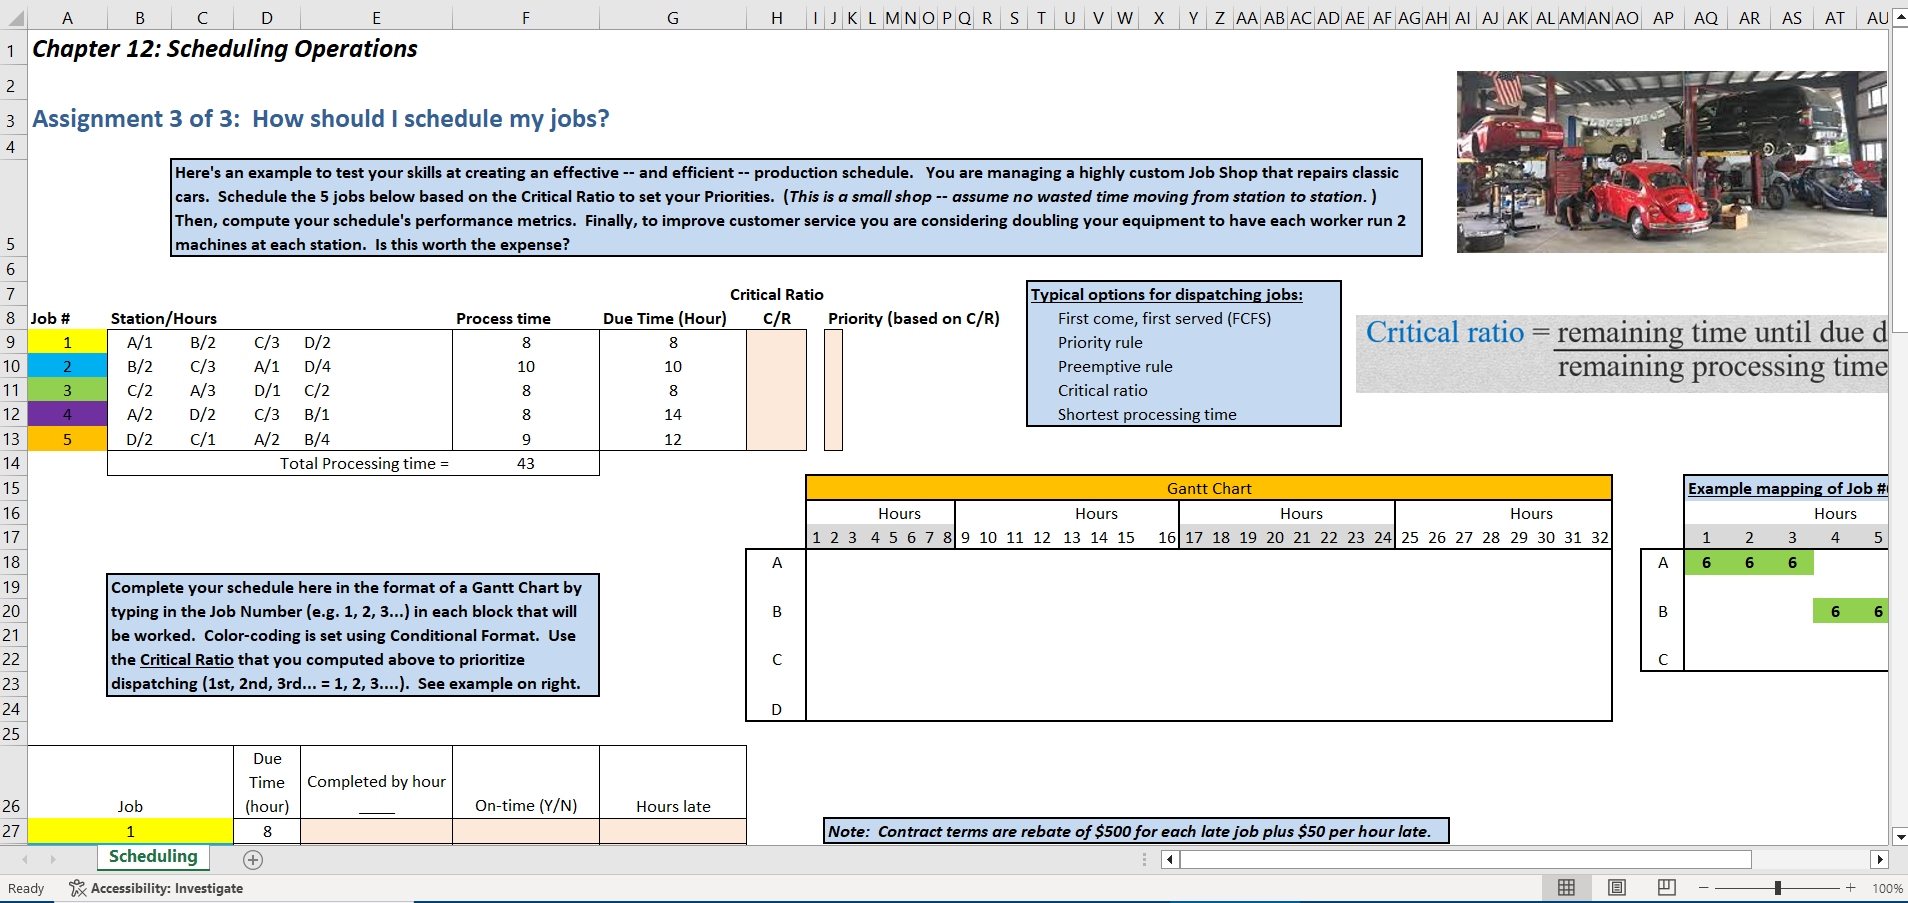Click the Select All corner above row 1
The height and width of the screenshot is (903, 1908).
click(x=13, y=17)
